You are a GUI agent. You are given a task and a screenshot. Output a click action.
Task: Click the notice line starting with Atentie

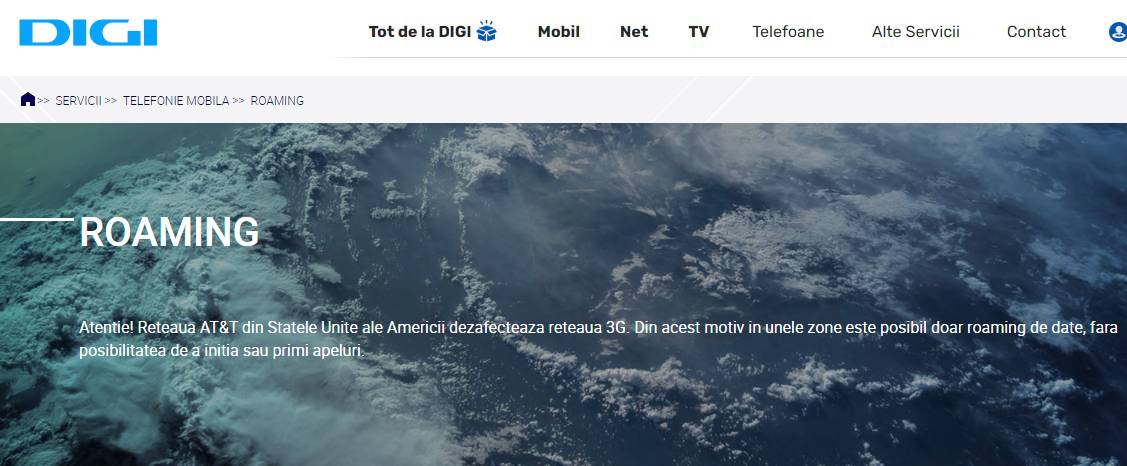click(600, 330)
